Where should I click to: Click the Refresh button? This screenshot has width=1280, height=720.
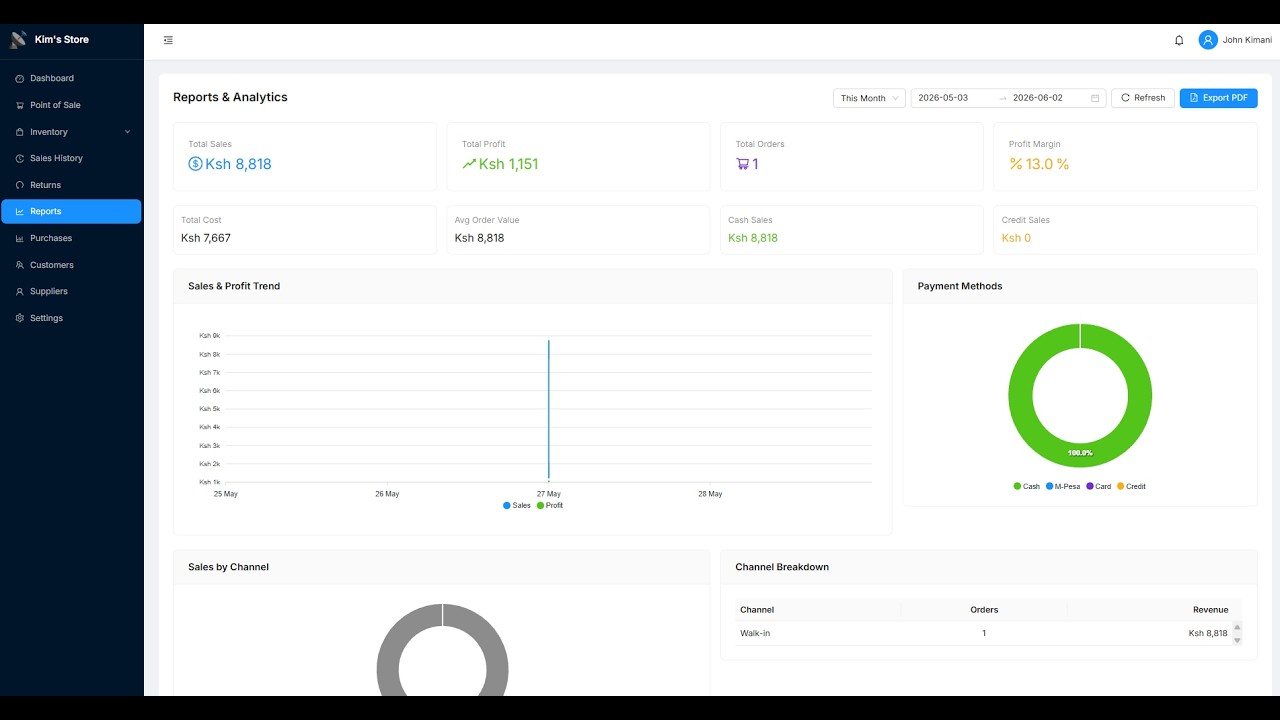point(1143,98)
